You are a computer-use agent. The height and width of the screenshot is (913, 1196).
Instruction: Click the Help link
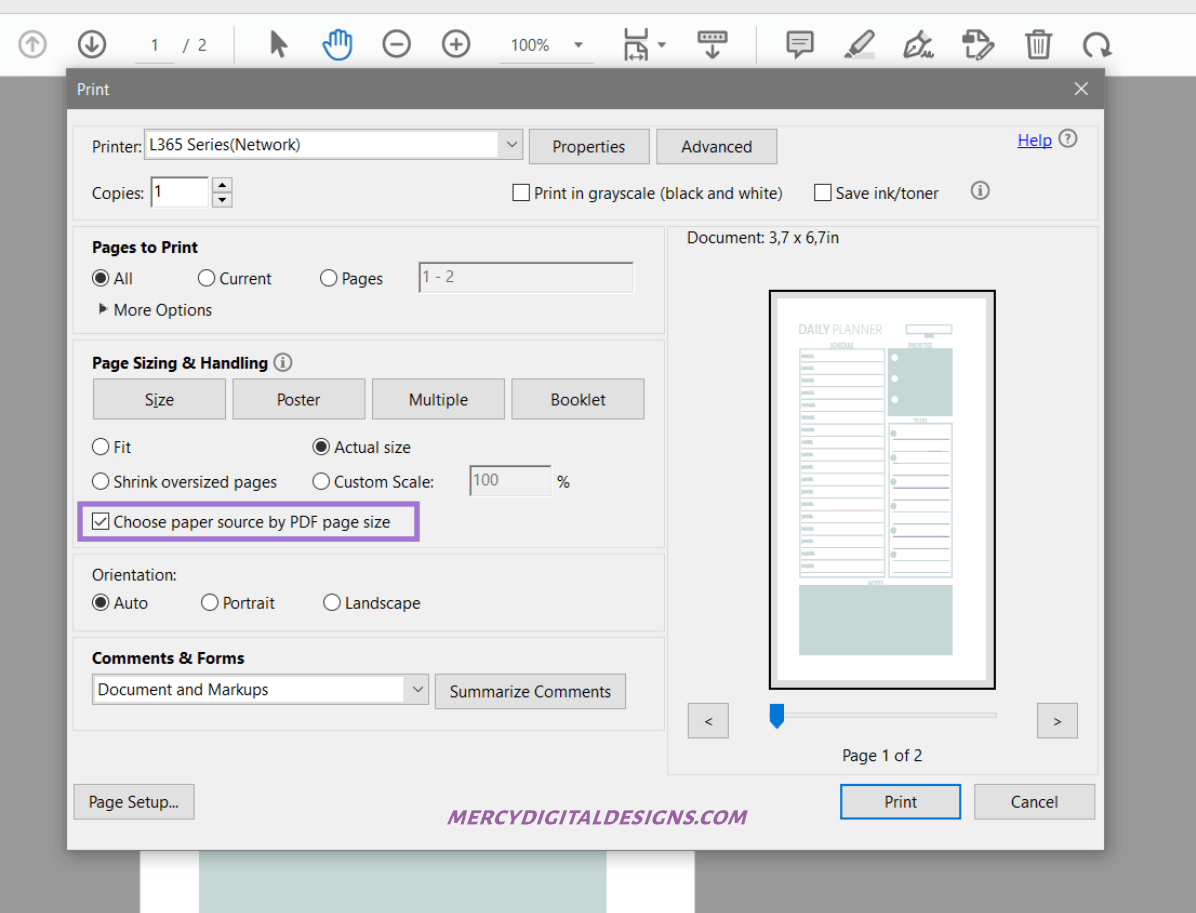tap(1034, 140)
